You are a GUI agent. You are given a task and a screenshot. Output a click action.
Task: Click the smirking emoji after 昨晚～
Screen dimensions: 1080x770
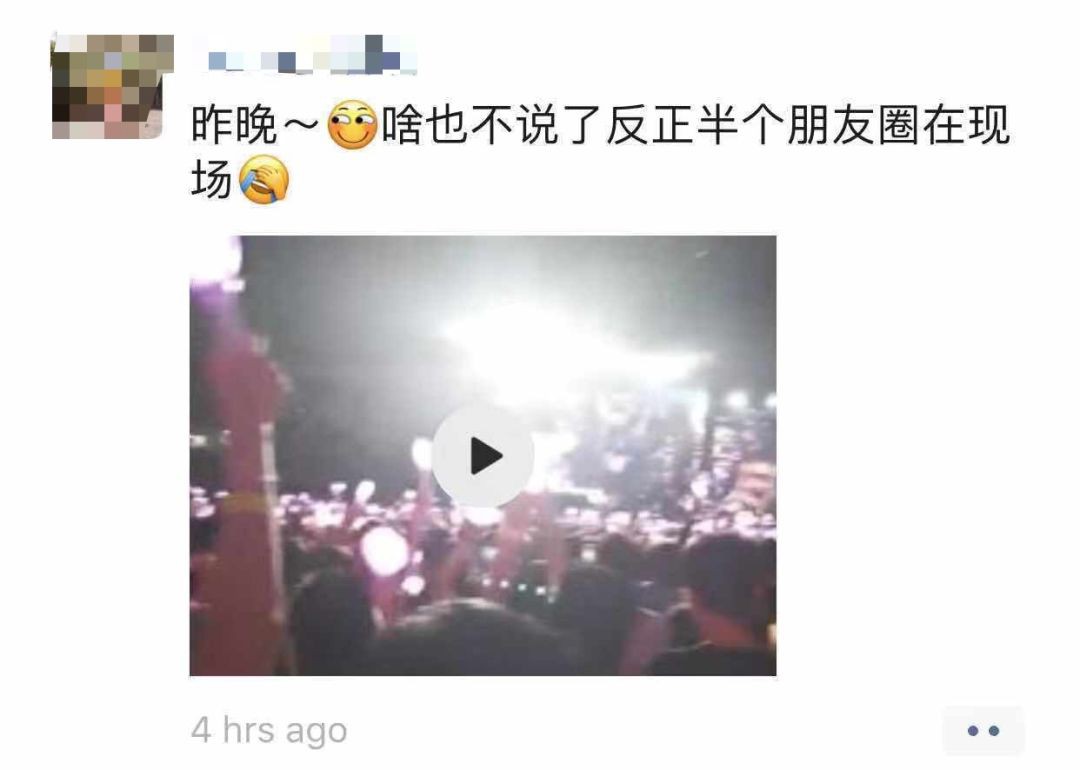click(x=352, y=125)
